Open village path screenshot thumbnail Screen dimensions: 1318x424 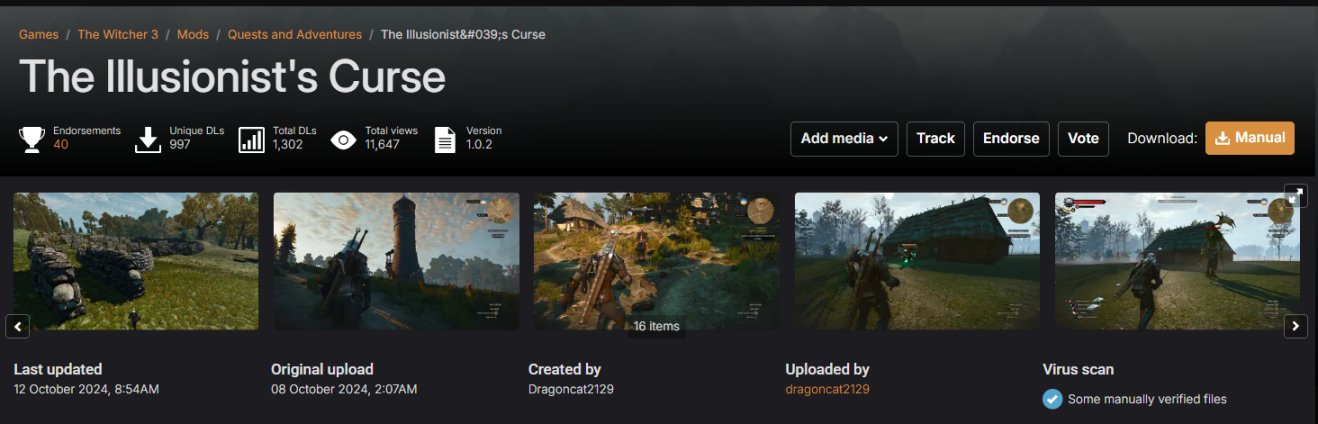[657, 261]
